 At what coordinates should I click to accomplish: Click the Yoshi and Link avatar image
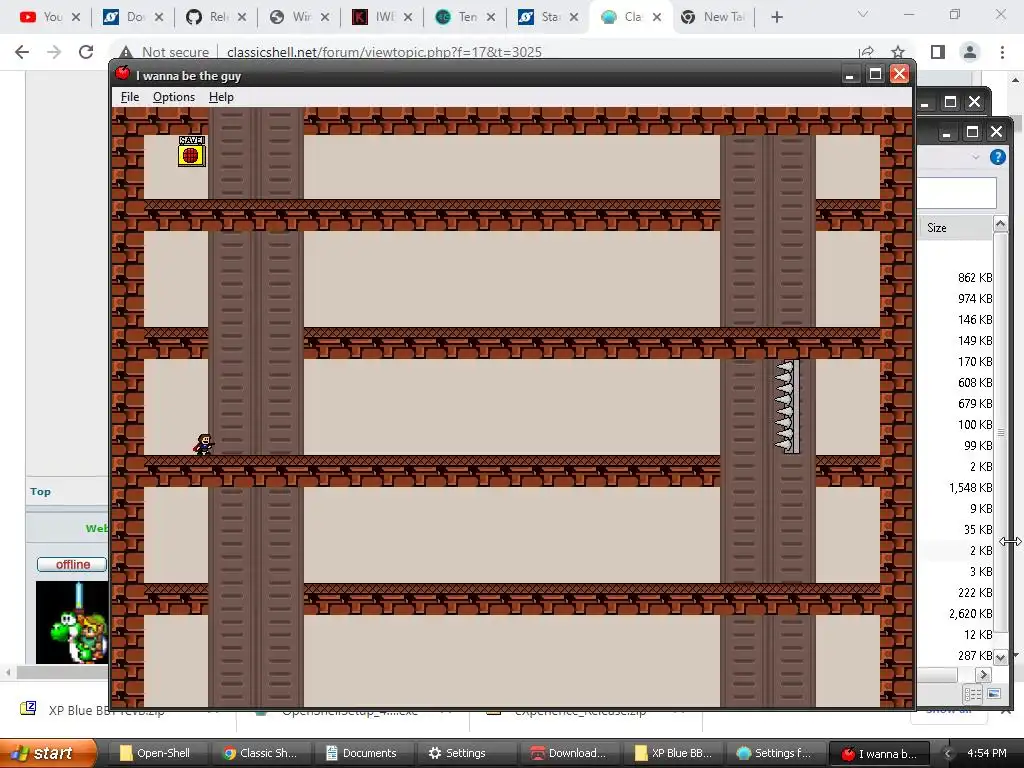[72, 622]
